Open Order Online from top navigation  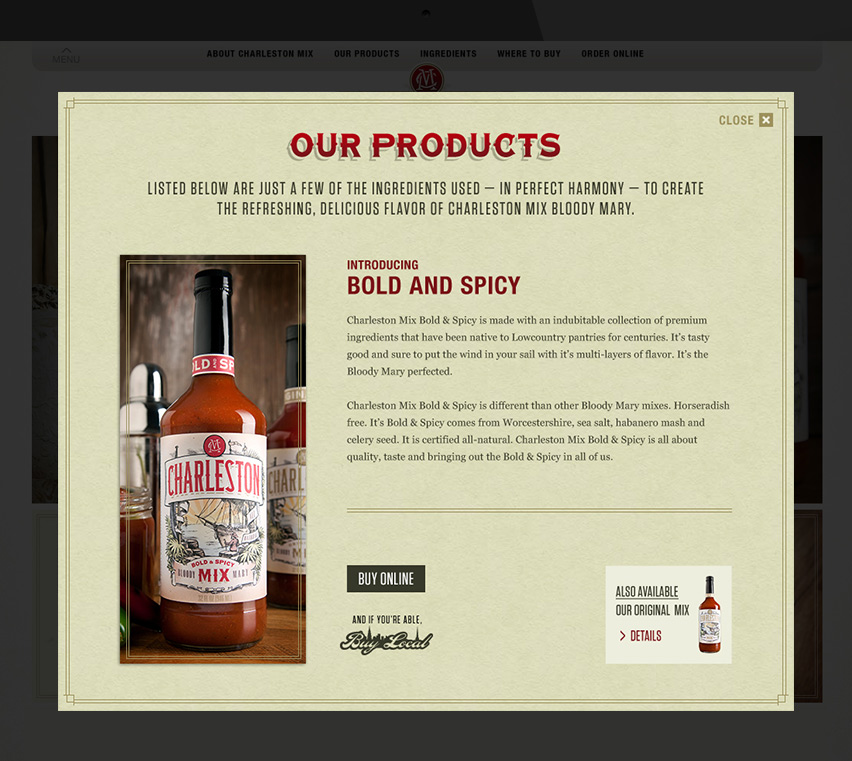[x=612, y=54]
